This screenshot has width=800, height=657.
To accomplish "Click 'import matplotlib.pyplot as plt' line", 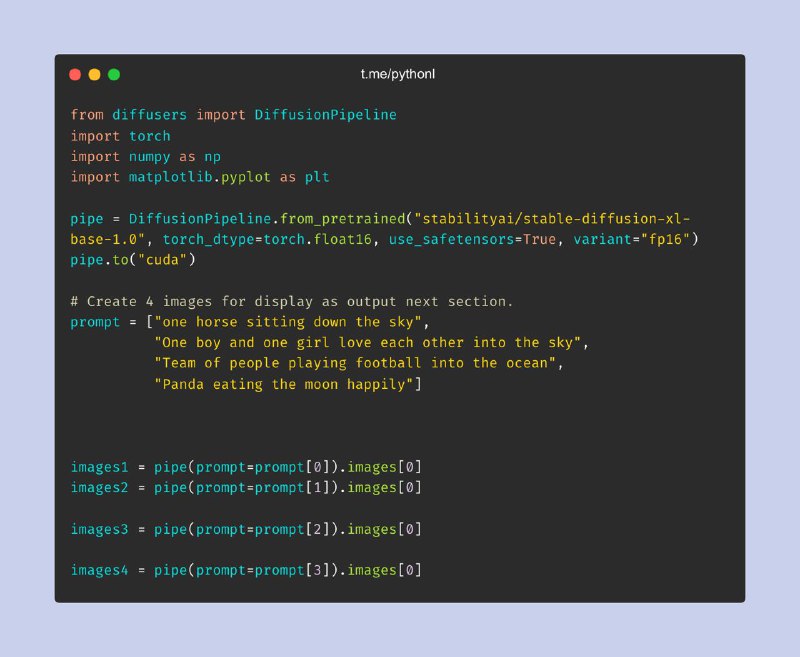I will [199, 178].
